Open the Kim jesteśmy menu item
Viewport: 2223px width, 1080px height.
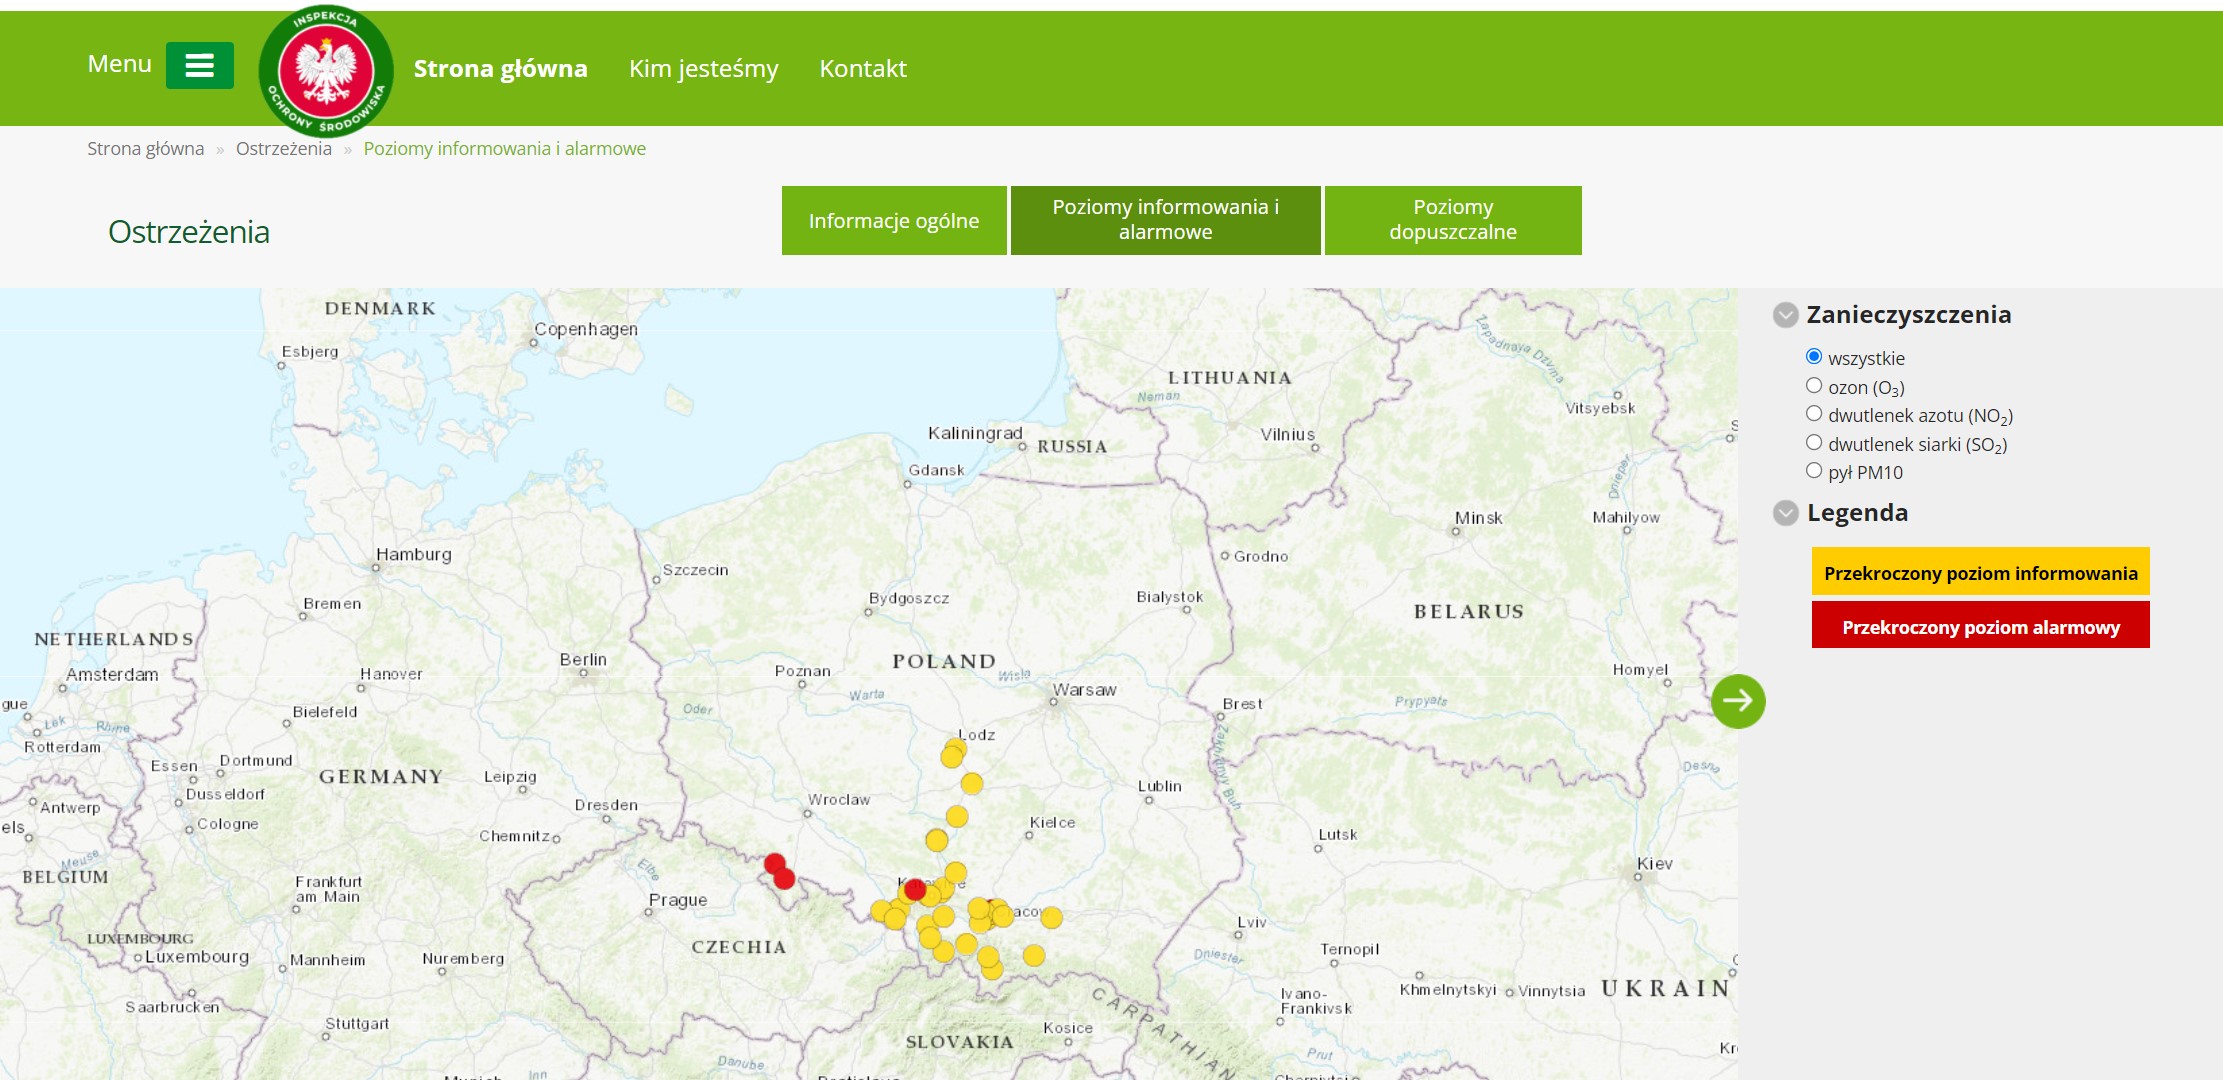pyautogui.click(x=703, y=68)
